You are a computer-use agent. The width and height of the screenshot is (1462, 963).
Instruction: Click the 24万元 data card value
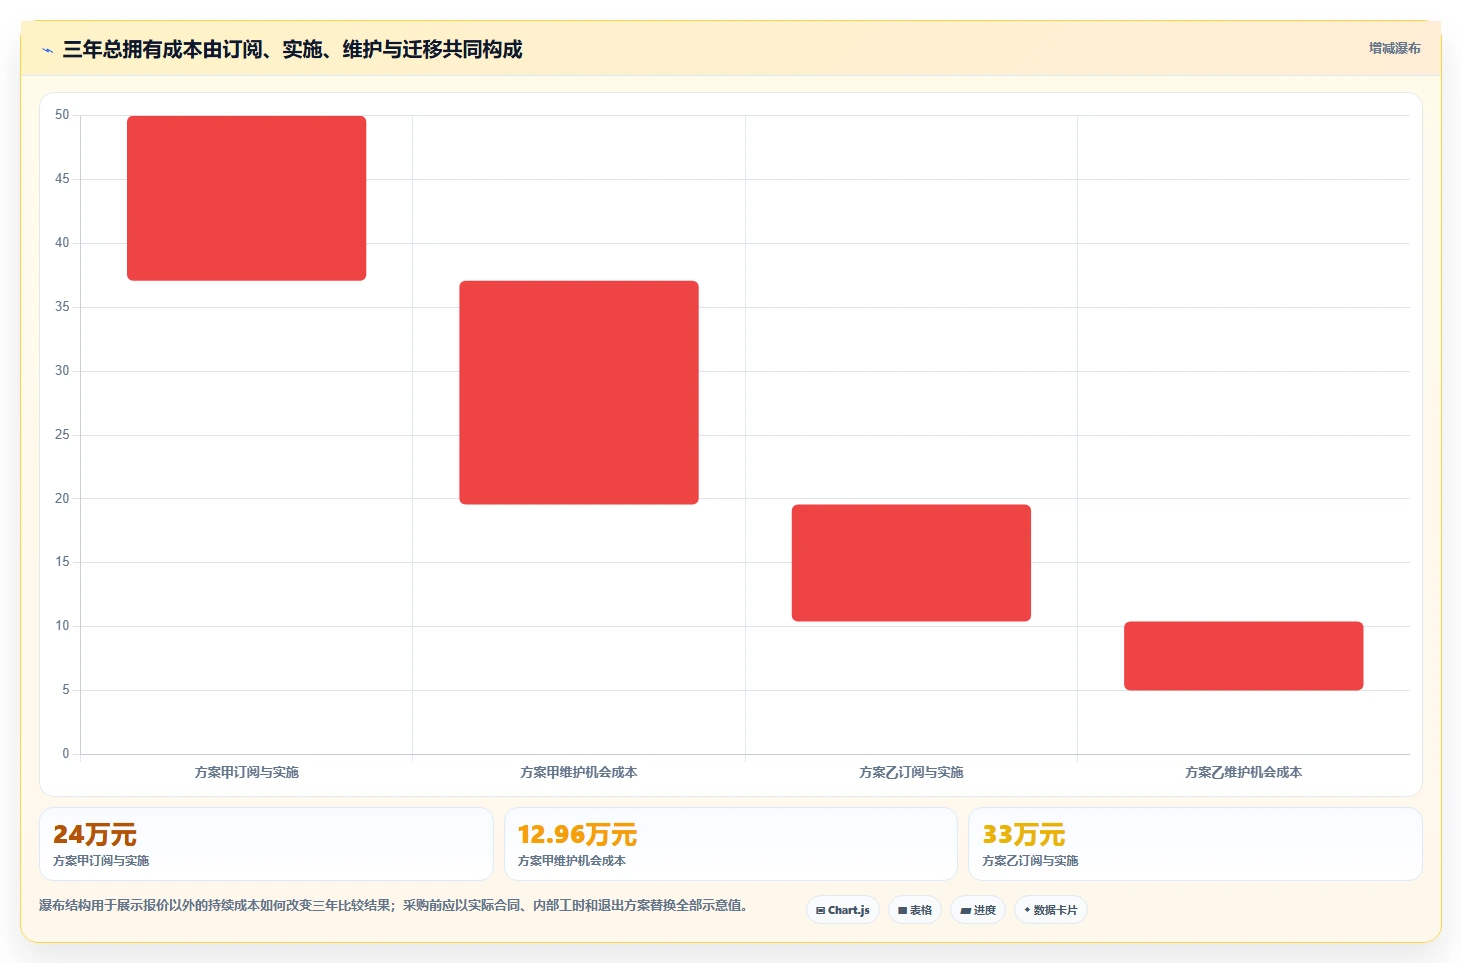pyautogui.click(x=95, y=834)
